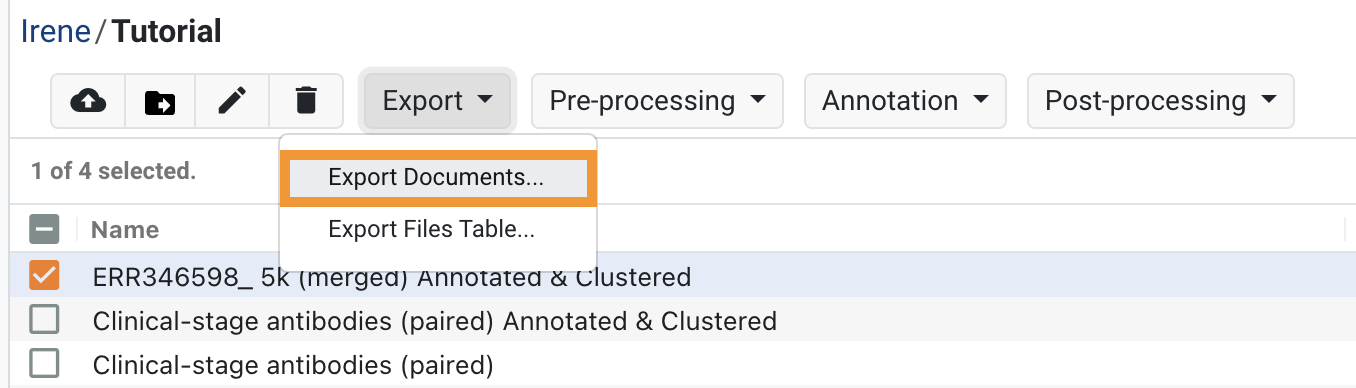Viewport: 1356px width, 388px height.
Task: Open the Clinical-stage antibodies (paired) file
Action: pyautogui.click(x=293, y=364)
